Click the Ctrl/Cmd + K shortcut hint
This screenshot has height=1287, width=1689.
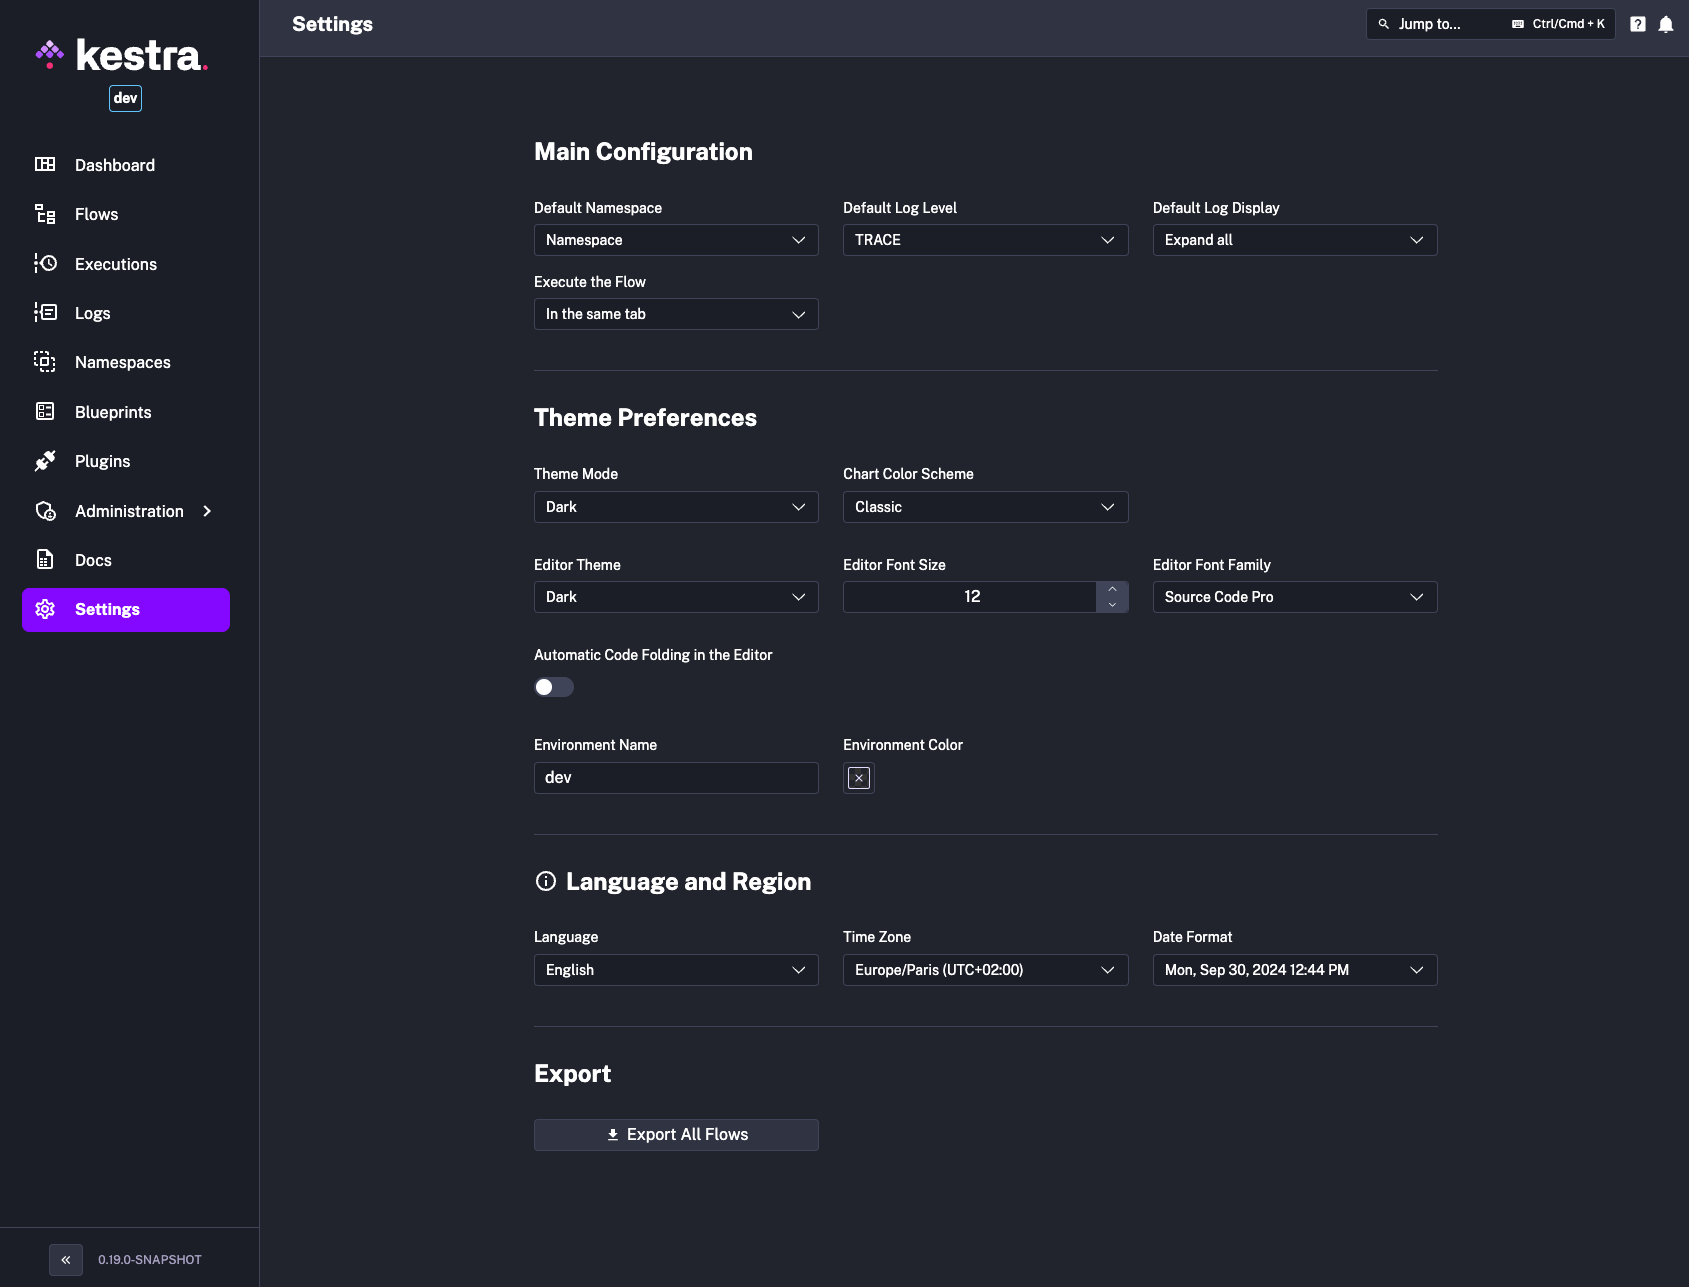[1568, 24]
